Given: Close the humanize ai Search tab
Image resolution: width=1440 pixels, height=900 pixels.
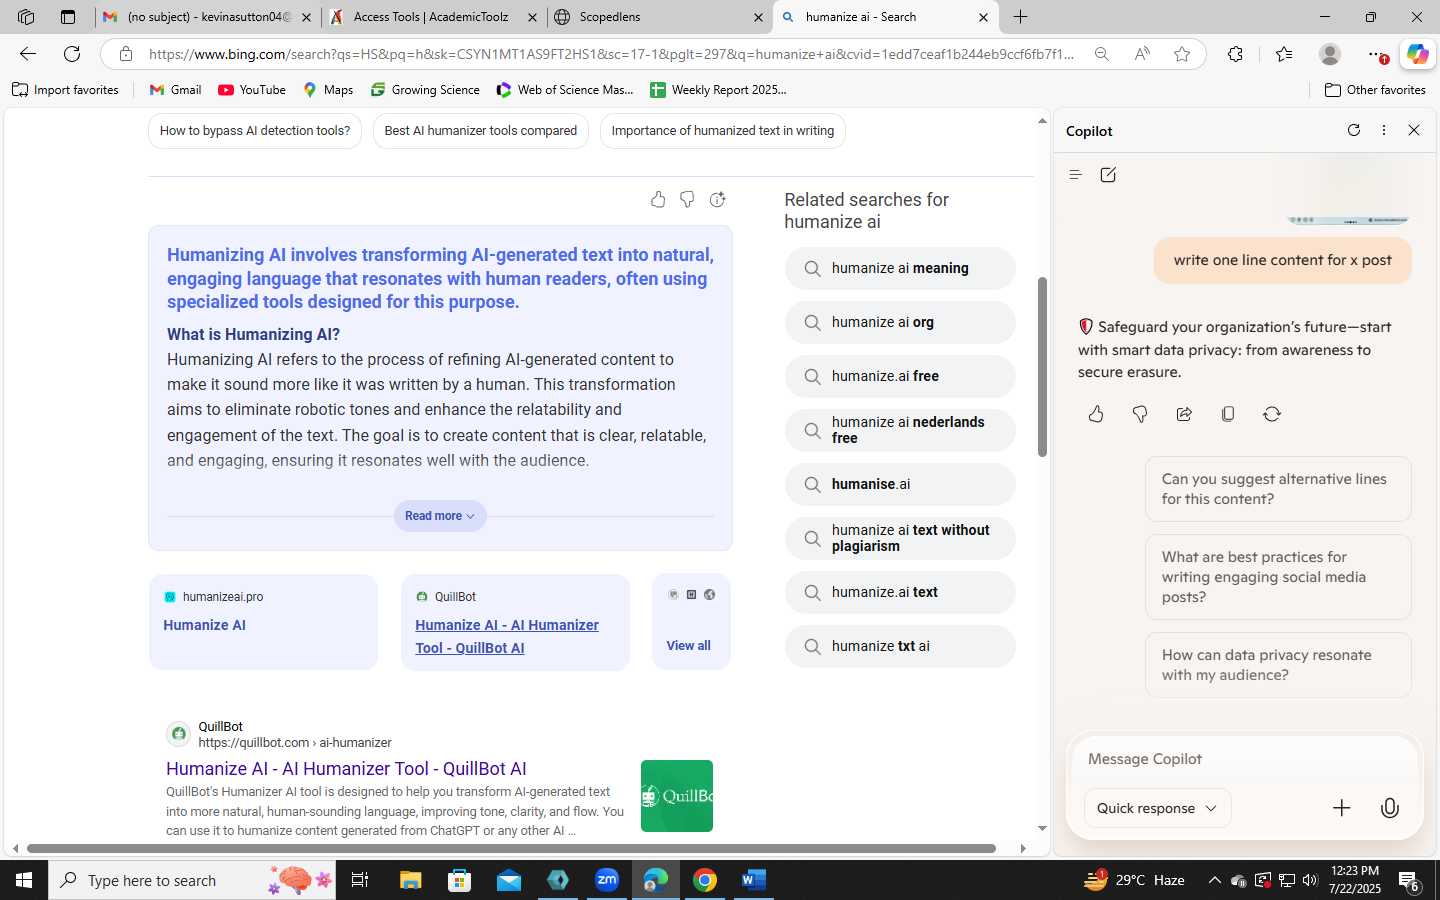Looking at the screenshot, I should pyautogui.click(x=983, y=17).
